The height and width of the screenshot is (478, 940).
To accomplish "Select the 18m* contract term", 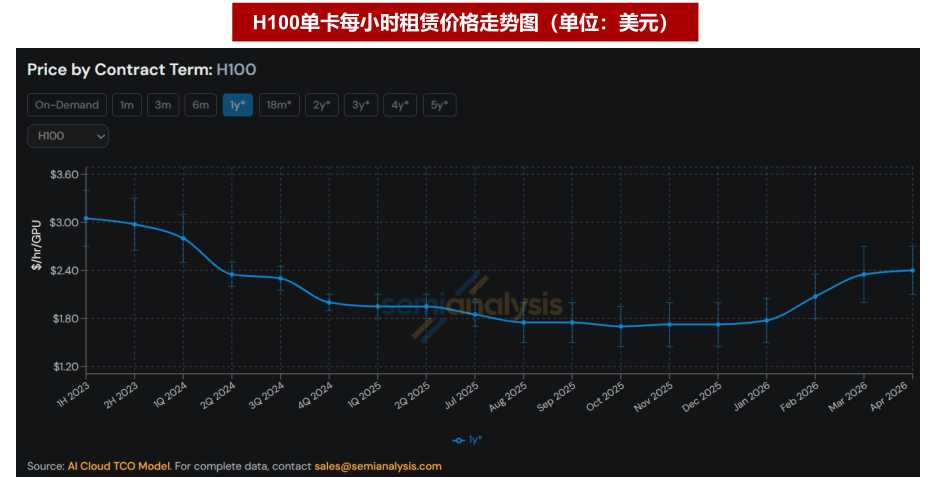I will tap(279, 105).
